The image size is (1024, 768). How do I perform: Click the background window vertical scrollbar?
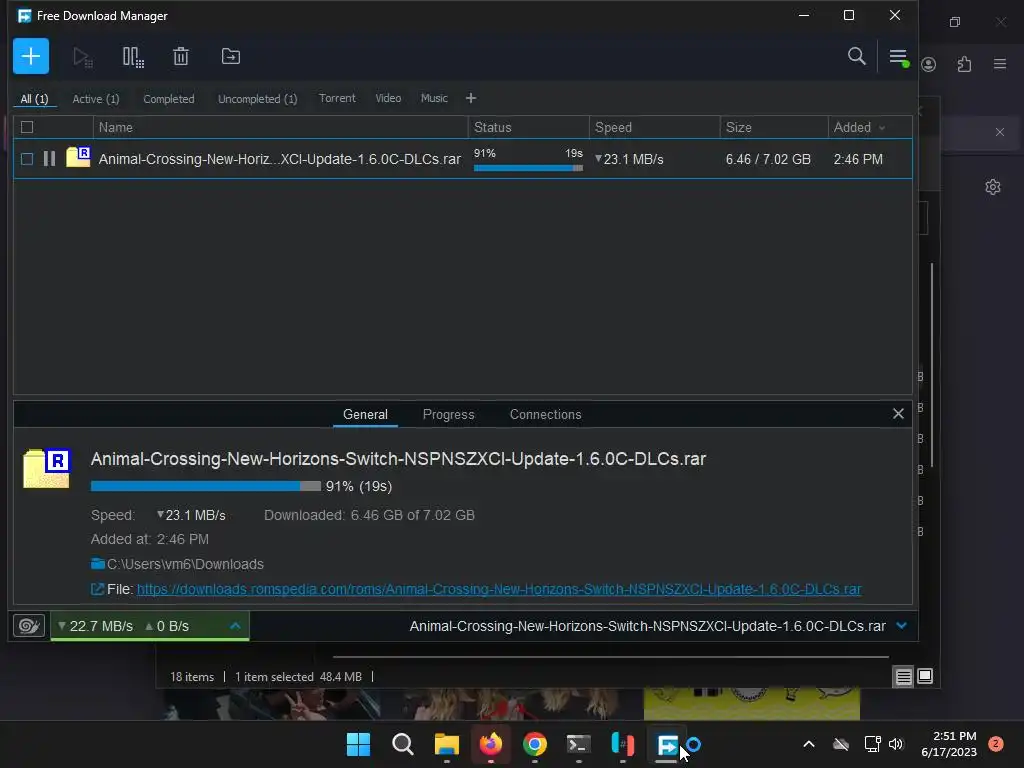pos(932,365)
